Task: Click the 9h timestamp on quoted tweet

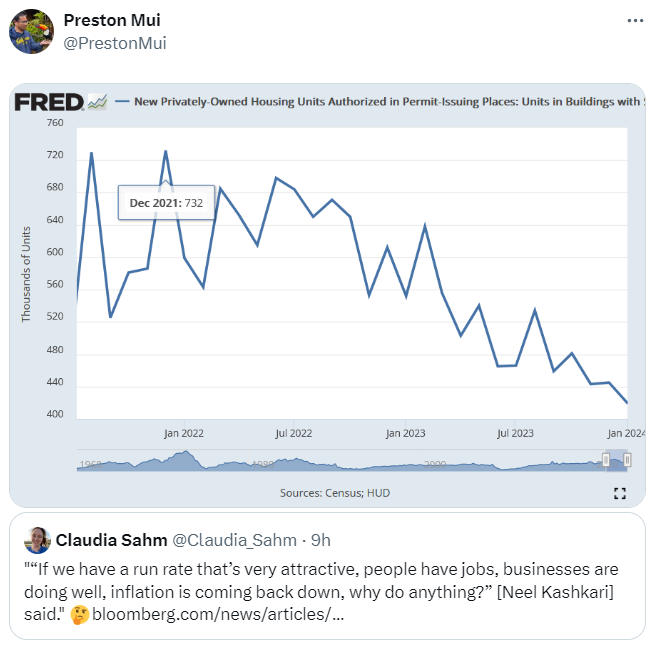Action: [321, 540]
